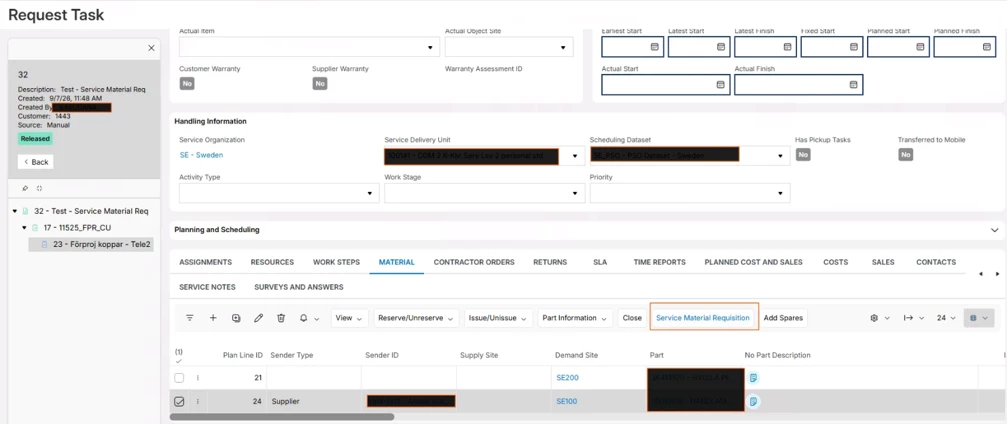Delete the selected line with trash icon
The height and width of the screenshot is (424, 1007).
(x=281, y=318)
